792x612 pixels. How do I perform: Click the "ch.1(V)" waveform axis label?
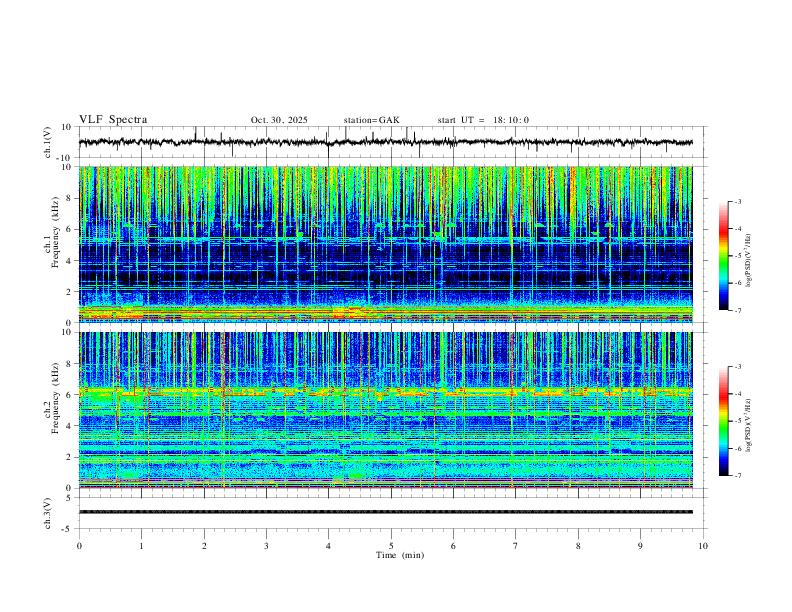[x=48, y=142]
